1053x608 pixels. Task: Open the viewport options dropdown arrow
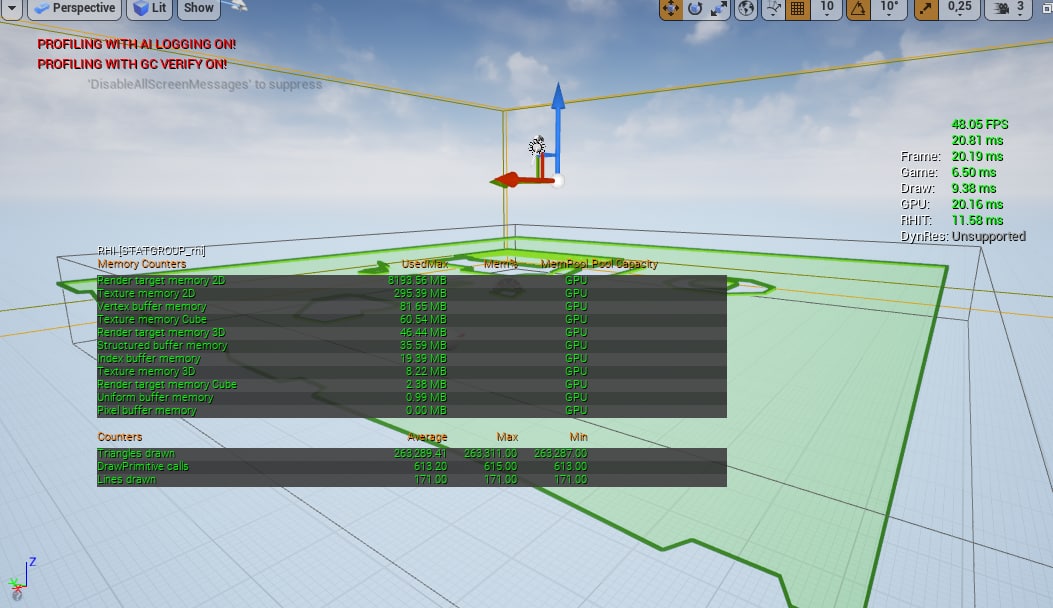[12, 9]
